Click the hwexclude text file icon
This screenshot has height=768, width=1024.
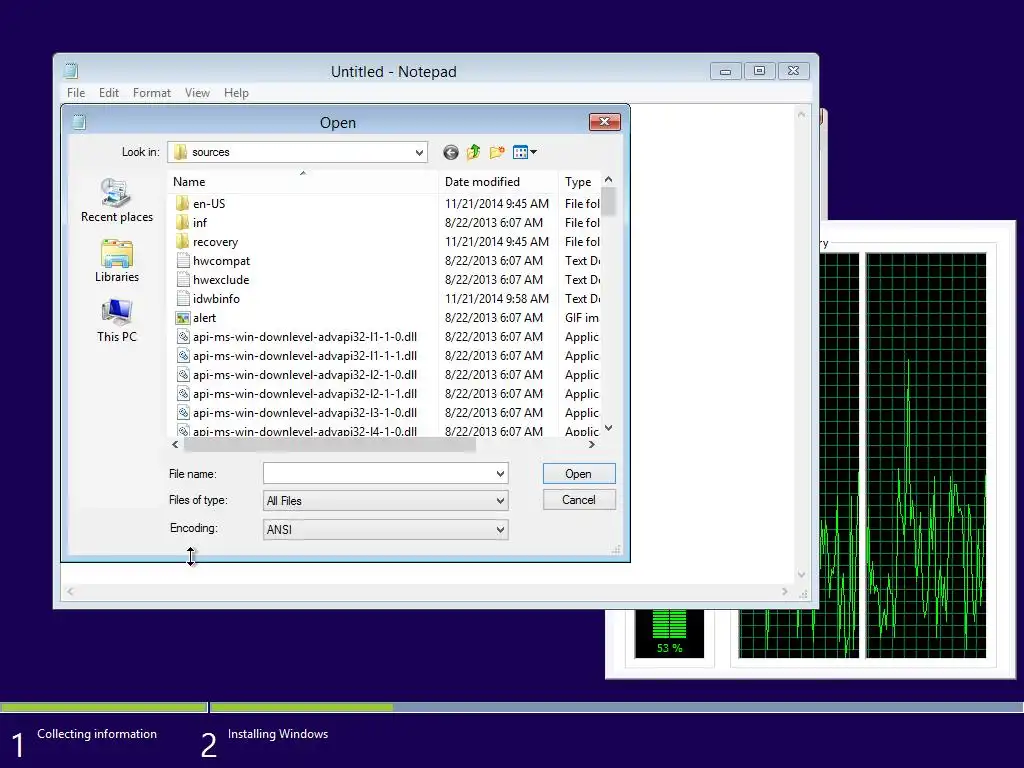pos(183,280)
